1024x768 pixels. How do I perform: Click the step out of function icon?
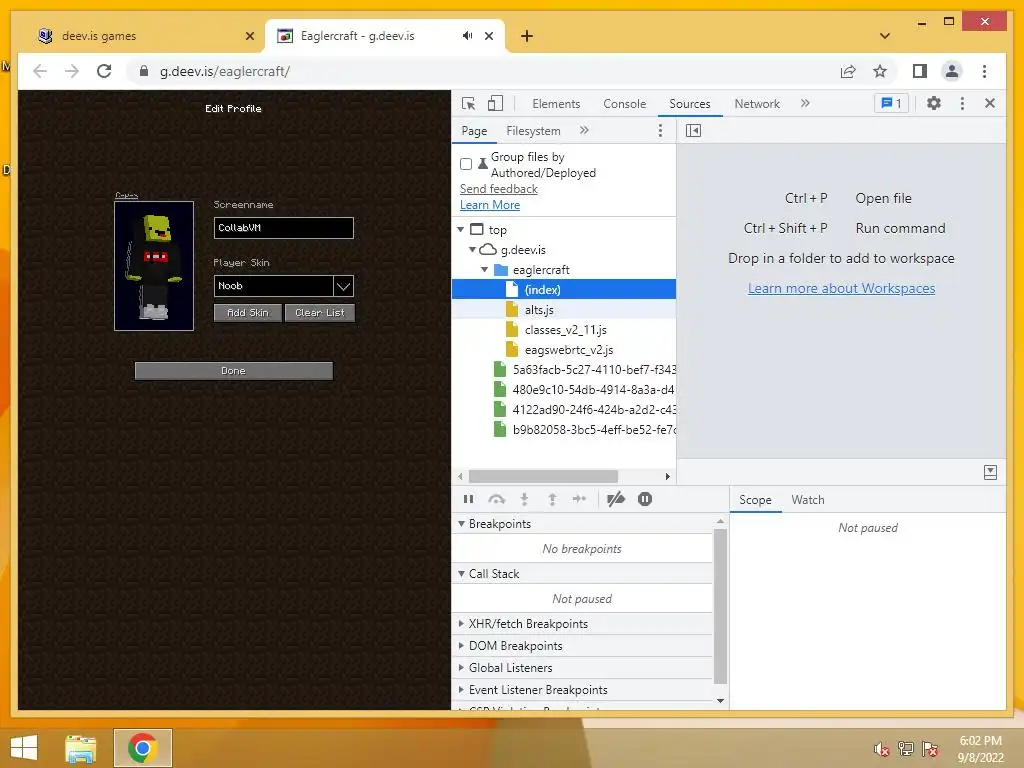coord(552,500)
